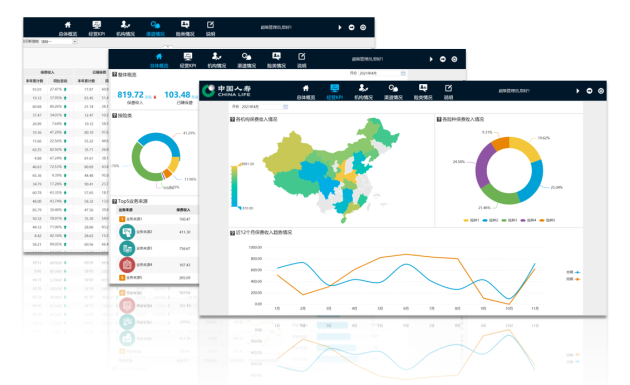
Task: Adjust the map color range slider top handle
Action: pos(240,164)
